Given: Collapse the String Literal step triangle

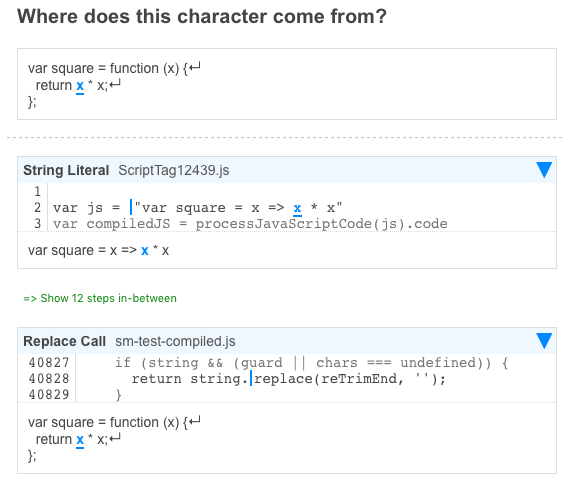Looking at the screenshot, I should (x=544, y=170).
